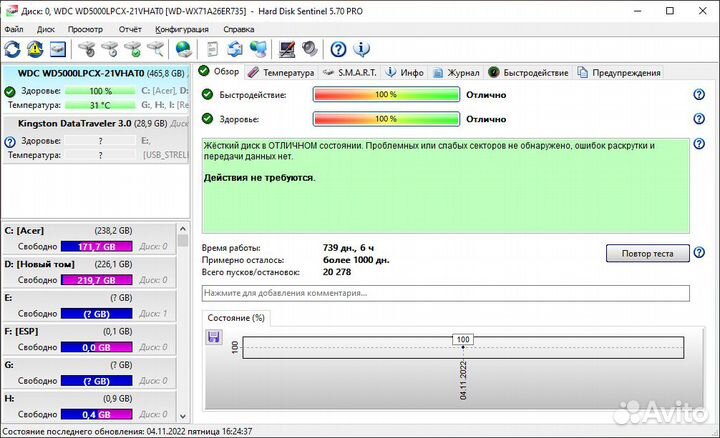Click the refresh disk status toolbar icon
Image resolution: width=720 pixels, height=438 pixels.
[x=12, y=49]
